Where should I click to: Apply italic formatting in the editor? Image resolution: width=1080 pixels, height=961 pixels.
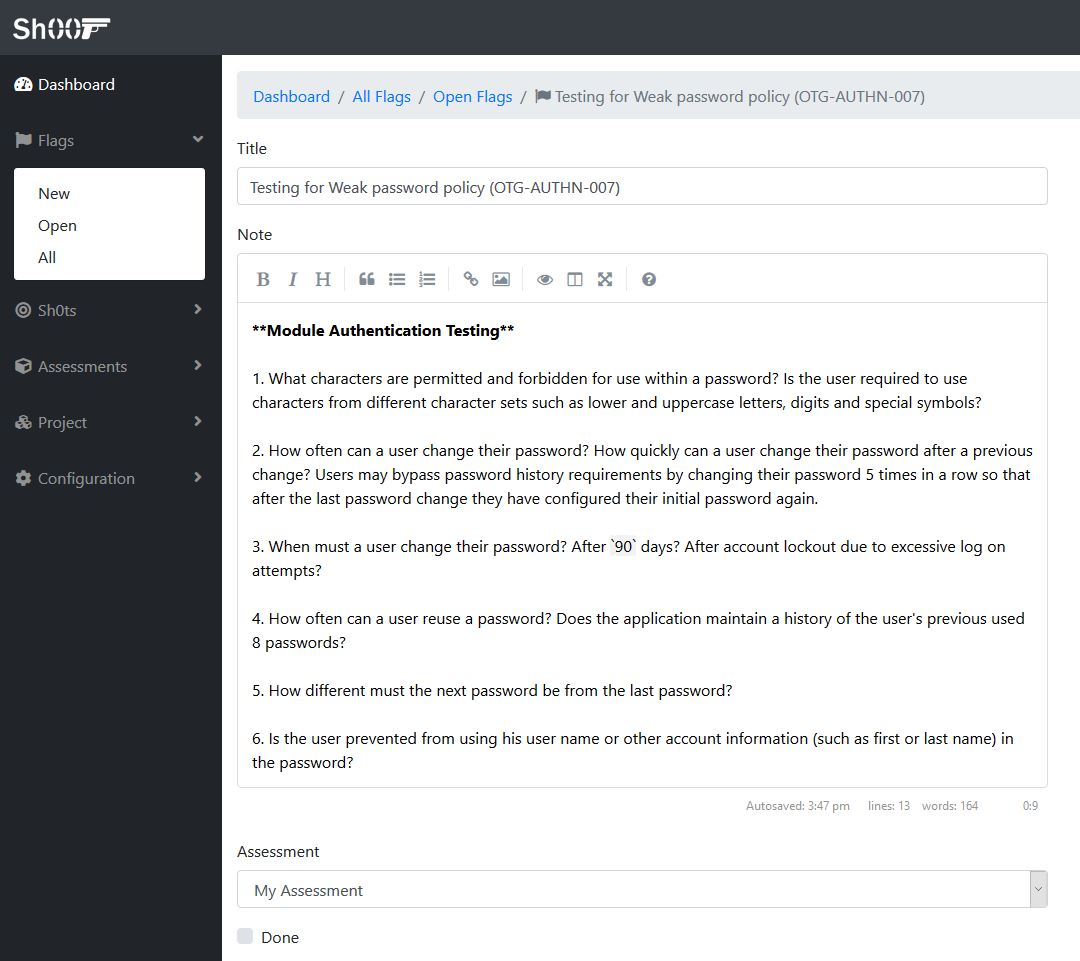293,279
